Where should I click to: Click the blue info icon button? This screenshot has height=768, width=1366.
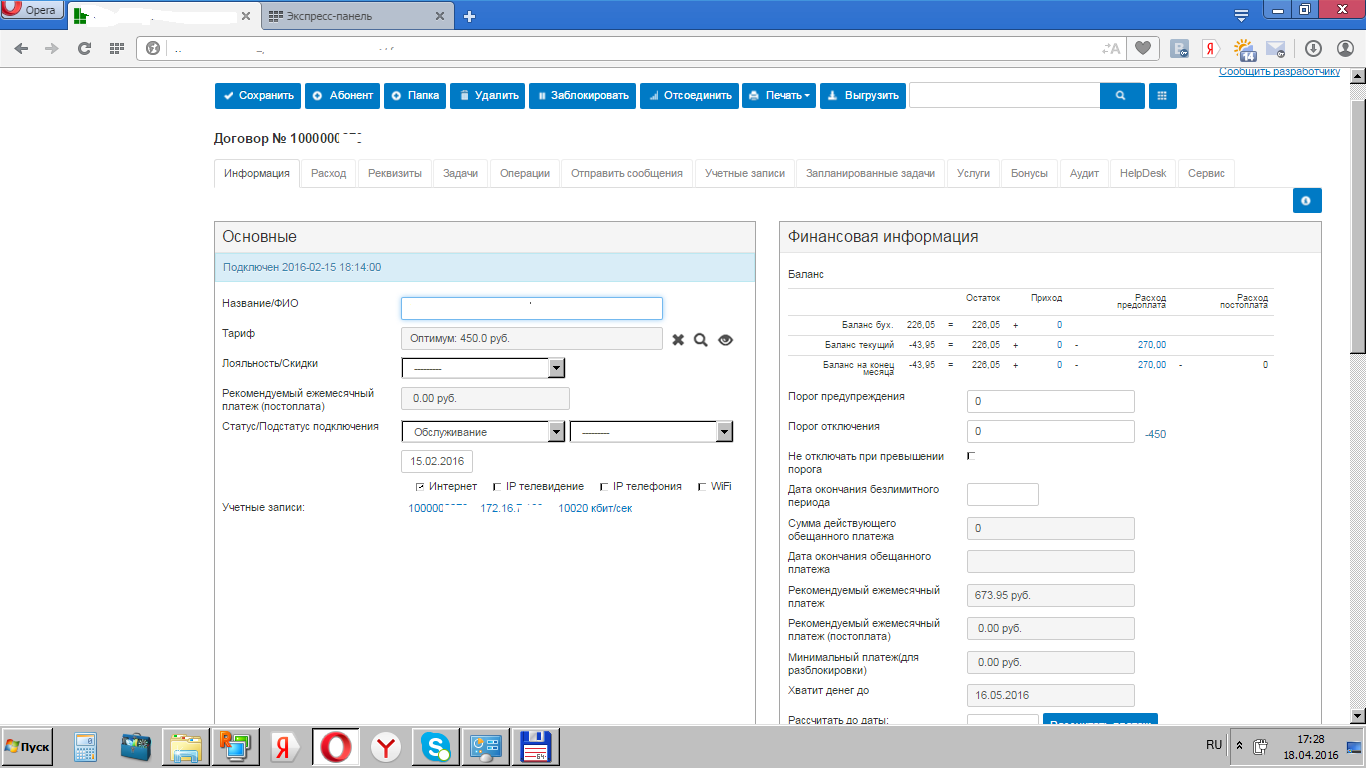tap(1306, 201)
